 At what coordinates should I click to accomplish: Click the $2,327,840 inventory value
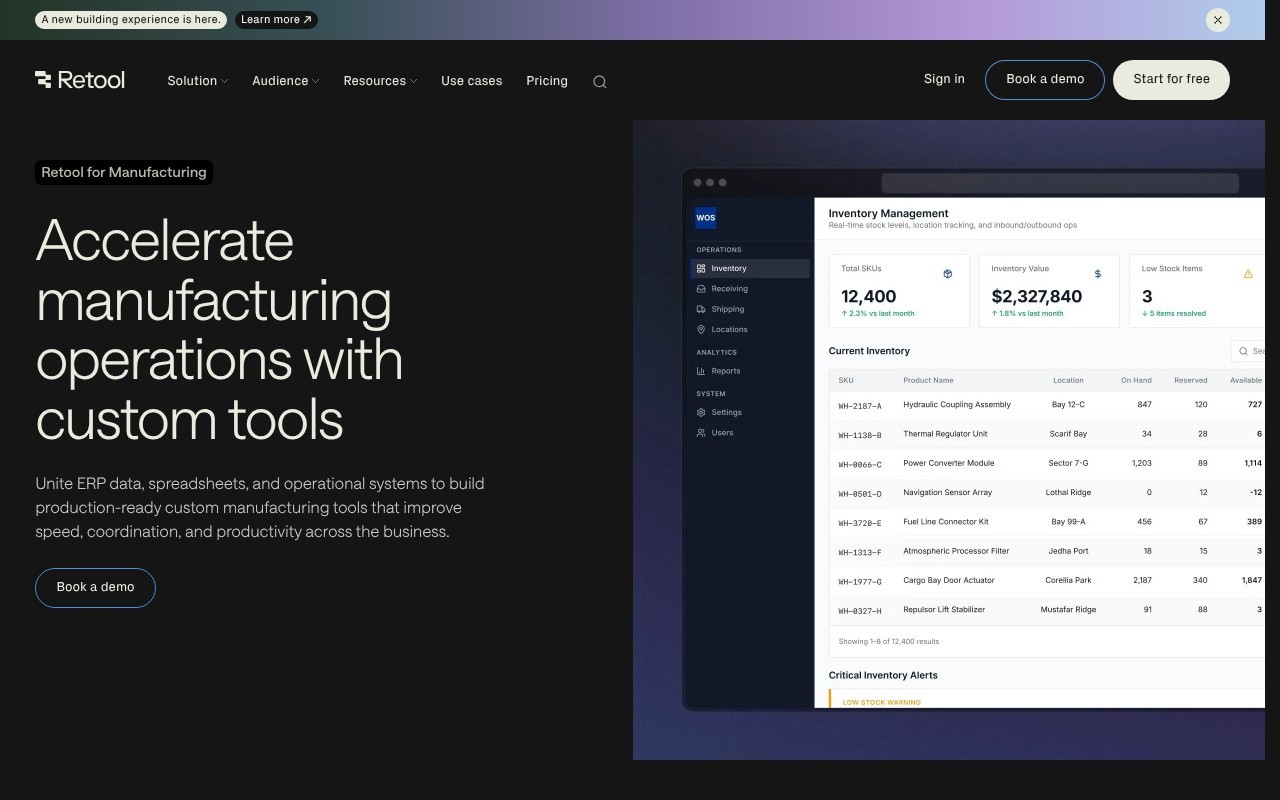(x=1036, y=296)
